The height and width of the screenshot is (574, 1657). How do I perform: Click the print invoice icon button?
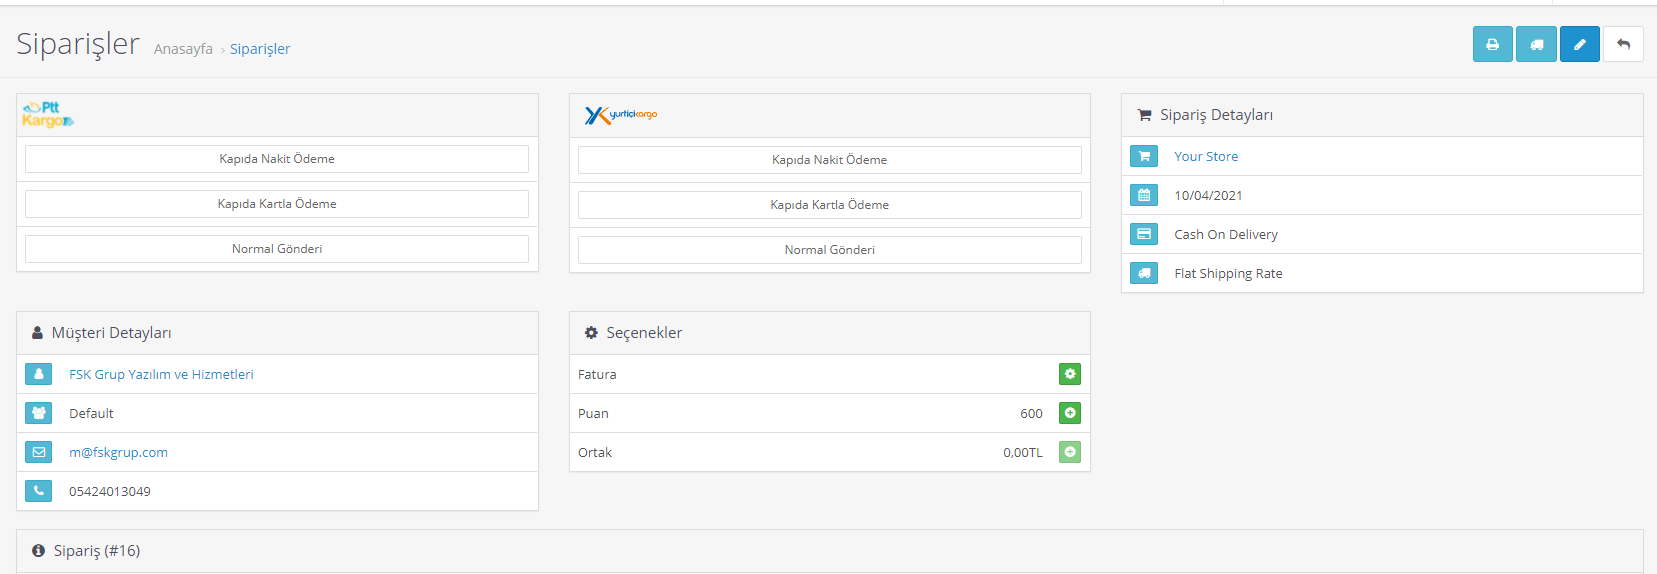(x=1492, y=44)
